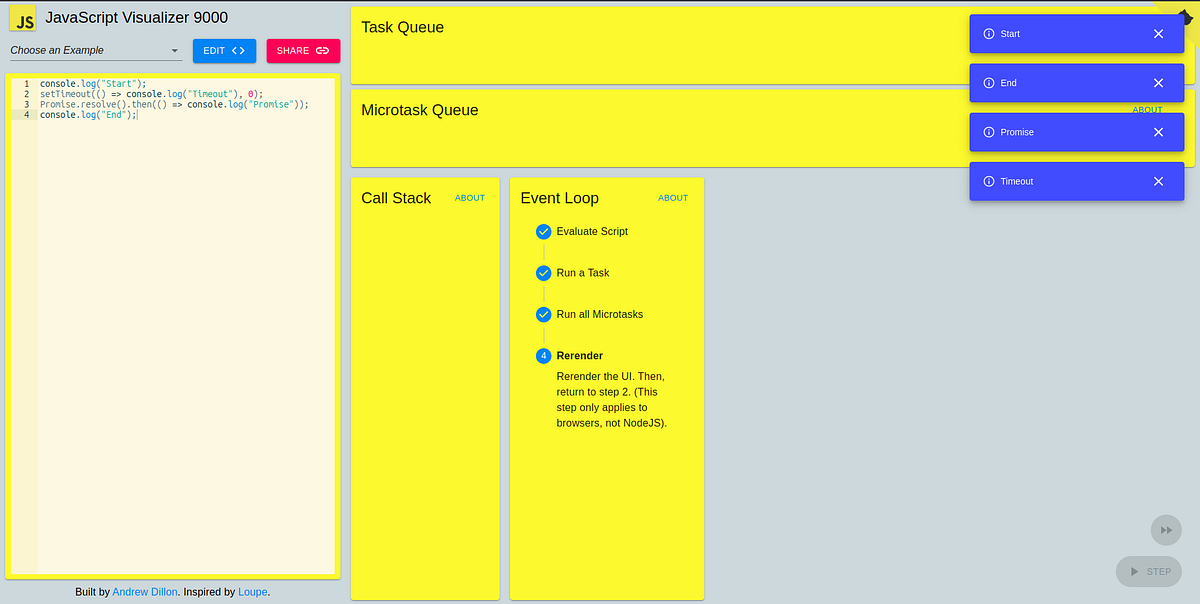Viewport: 1200px width, 604px height.
Task: Click the step 4 Rerender circle
Action: point(544,356)
